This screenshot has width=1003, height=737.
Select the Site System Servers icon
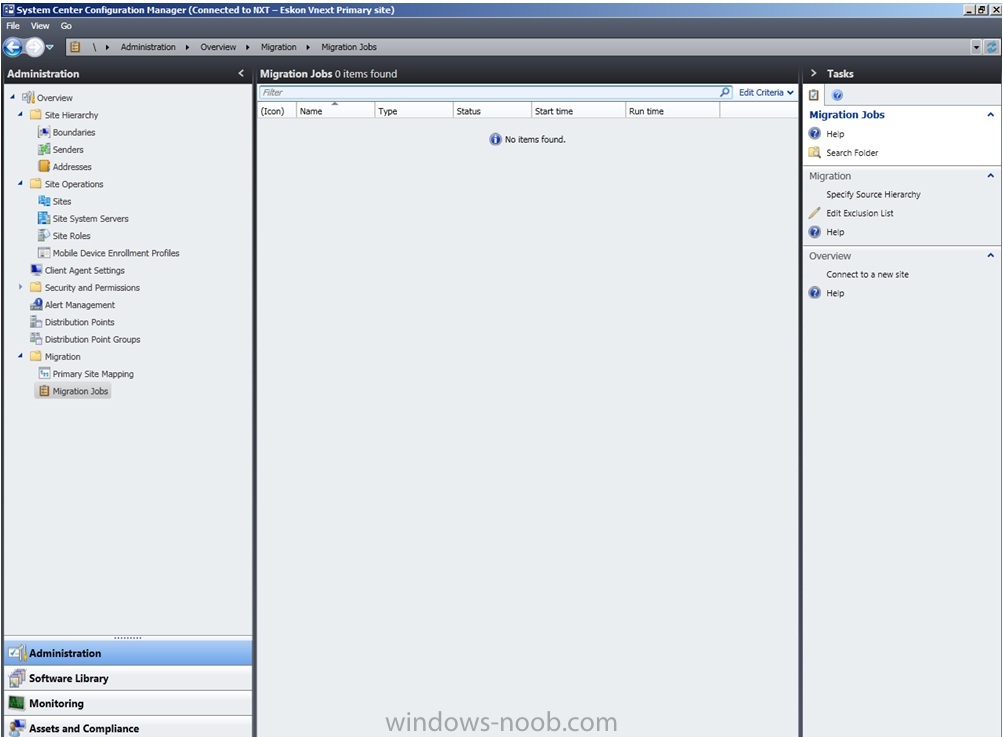coord(43,218)
